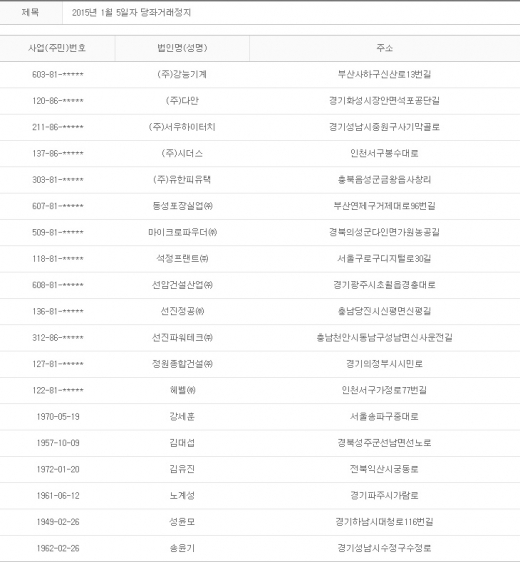Click address 충북음성군금왕읍사창리
520x562 pixels.
385,180
